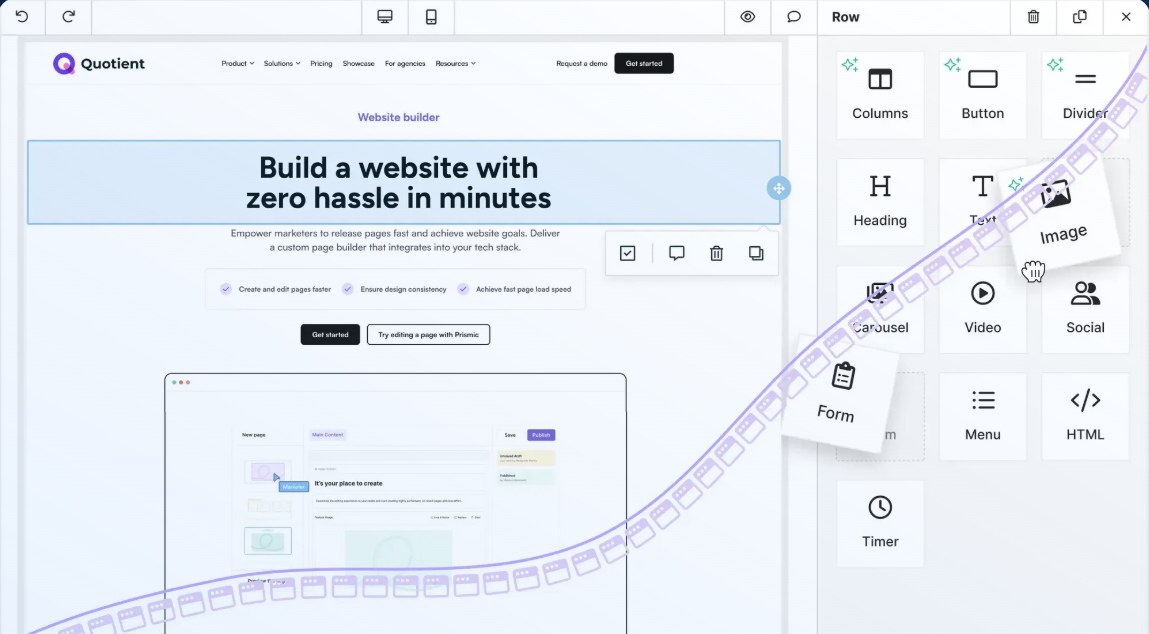The image size is (1149, 634).
Task: Switch to mobile preview mode
Action: pyautogui.click(x=431, y=17)
